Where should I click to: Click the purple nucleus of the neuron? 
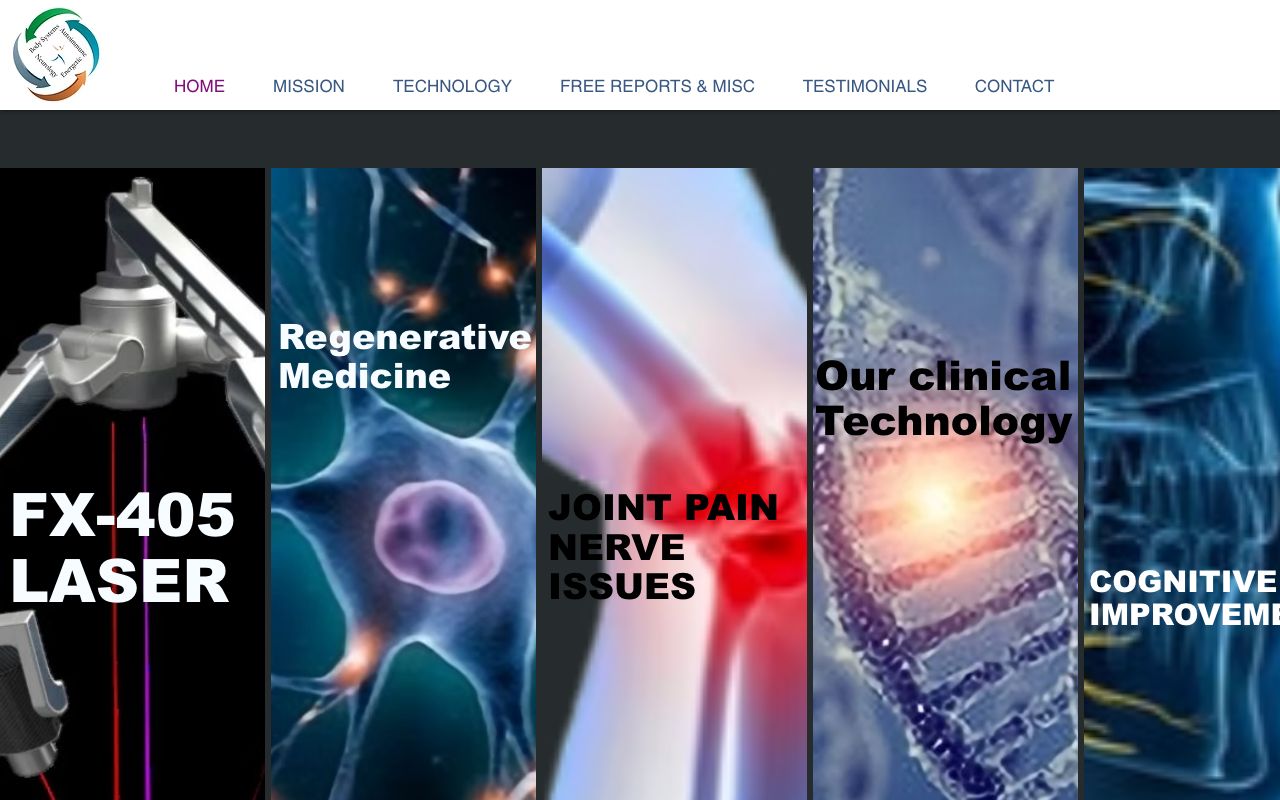pyautogui.click(x=440, y=535)
